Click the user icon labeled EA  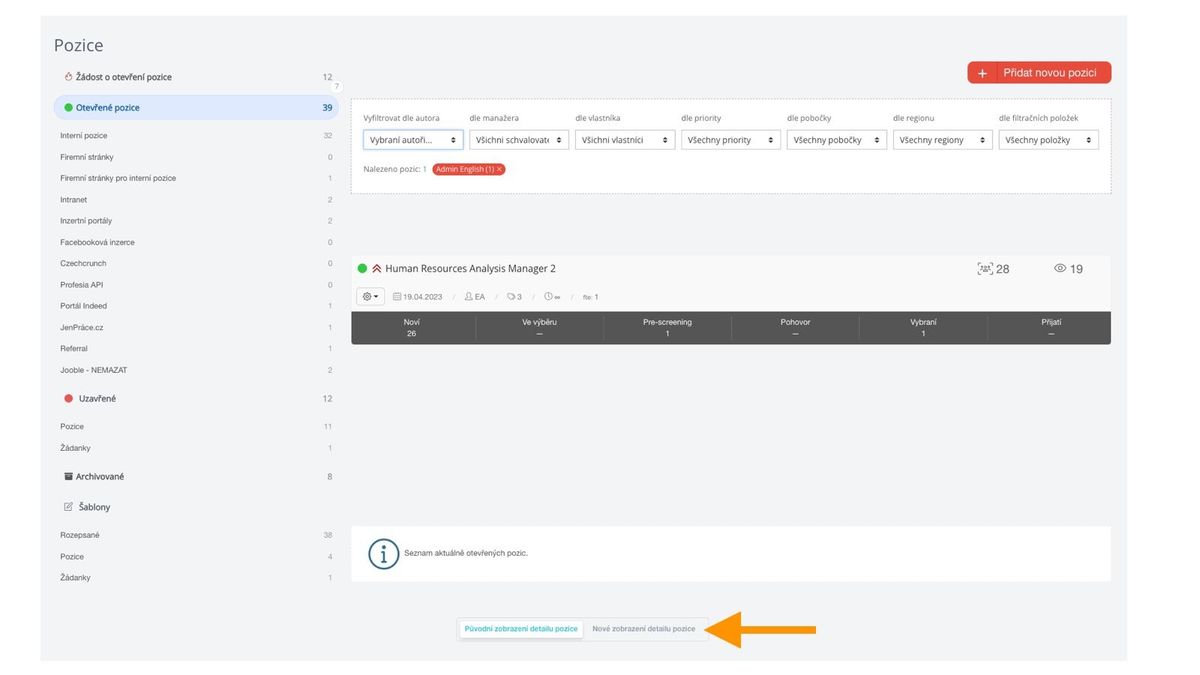click(x=468, y=297)
